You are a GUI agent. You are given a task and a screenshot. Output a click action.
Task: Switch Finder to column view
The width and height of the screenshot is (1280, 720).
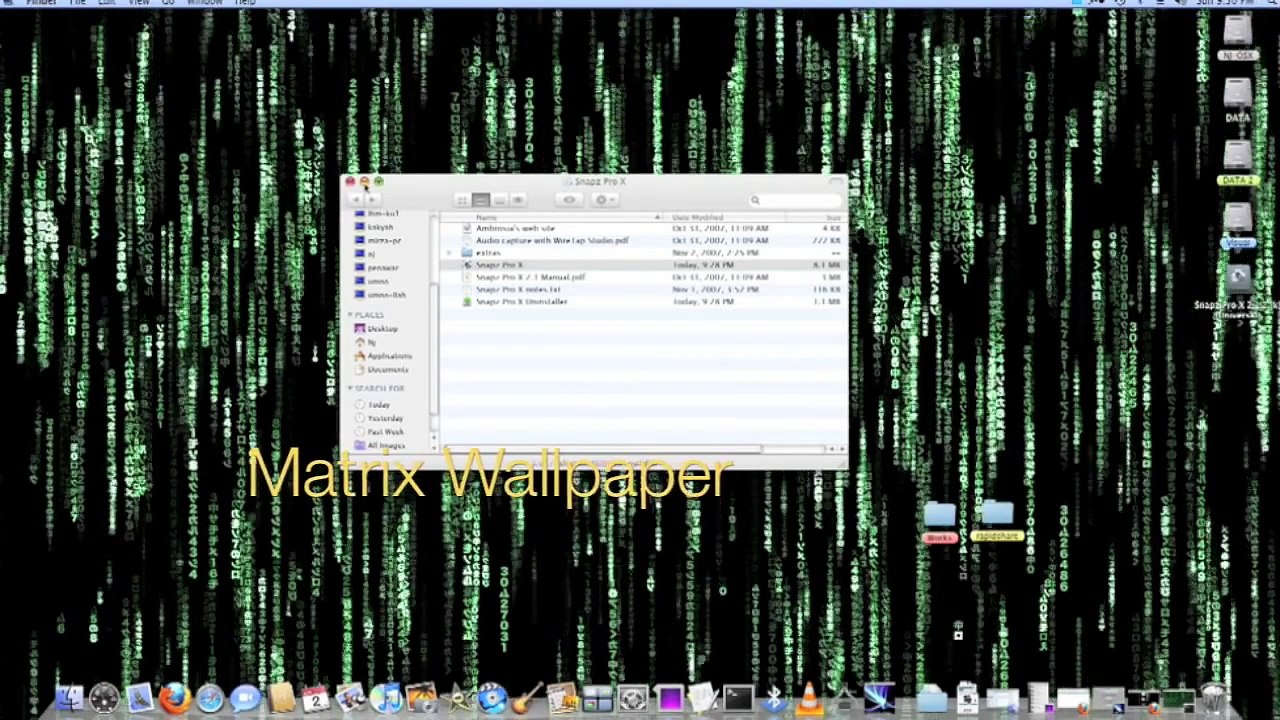tap(499, 200)
